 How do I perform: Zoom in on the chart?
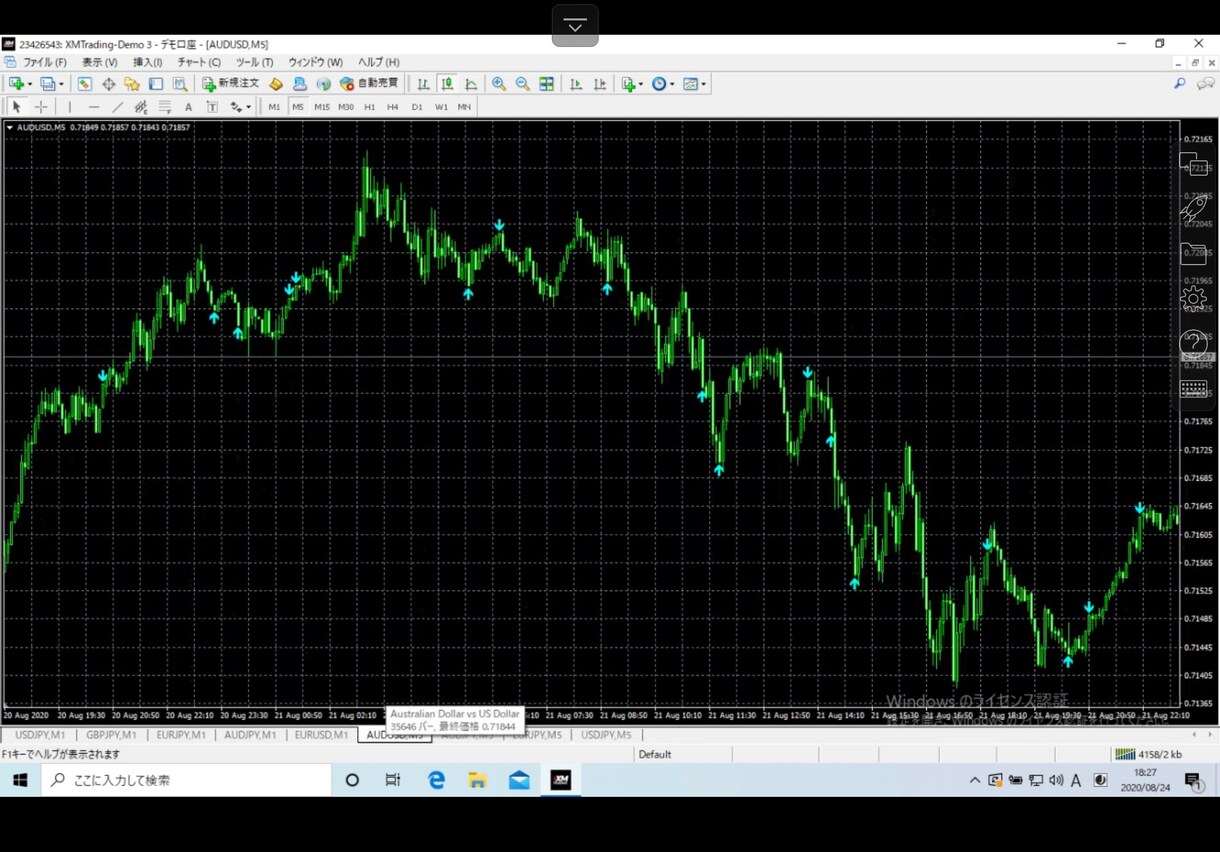498,84
